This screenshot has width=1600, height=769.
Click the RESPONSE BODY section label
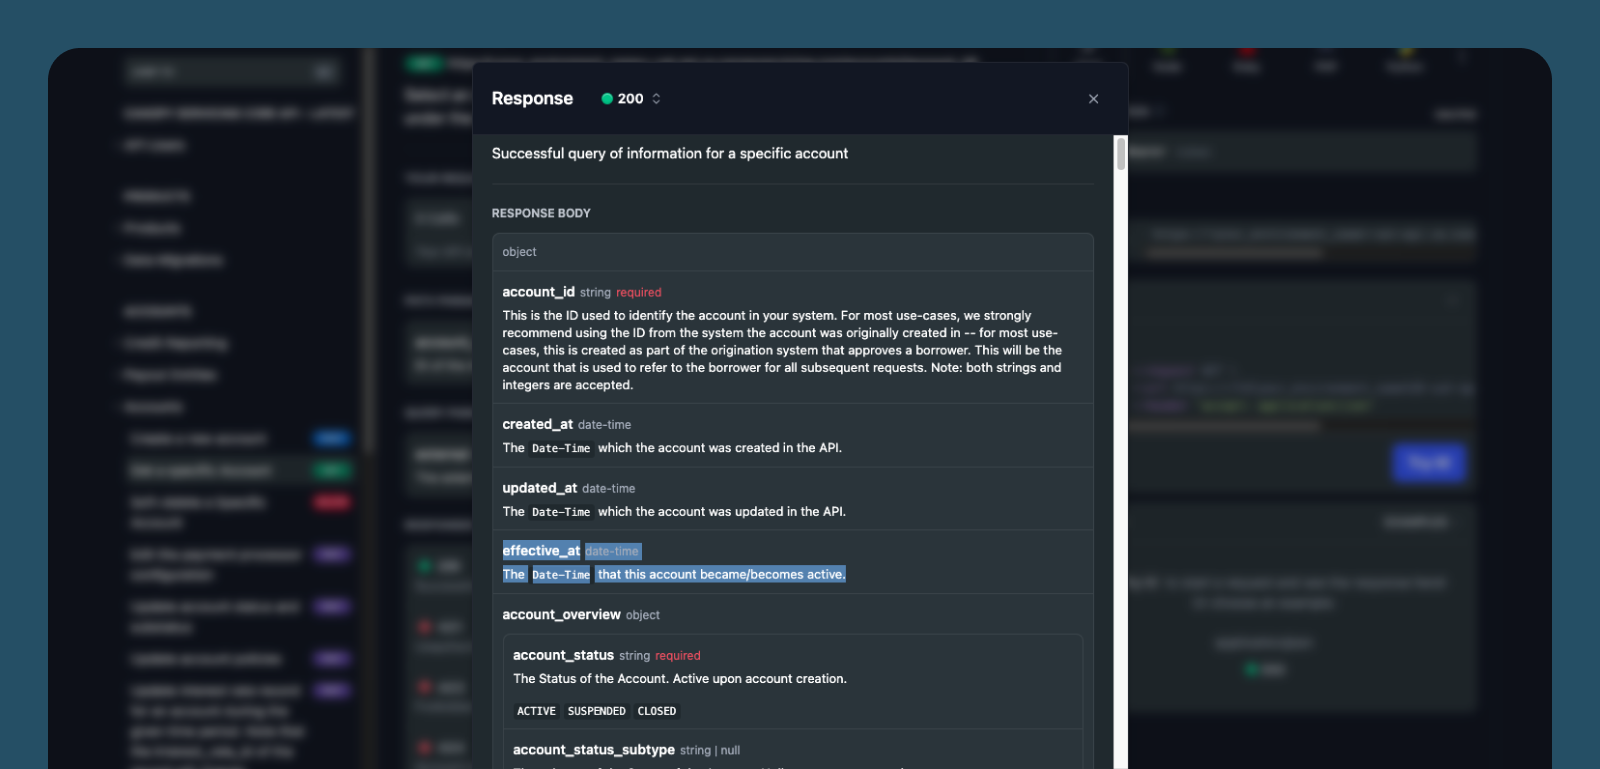tap(541, 213)
